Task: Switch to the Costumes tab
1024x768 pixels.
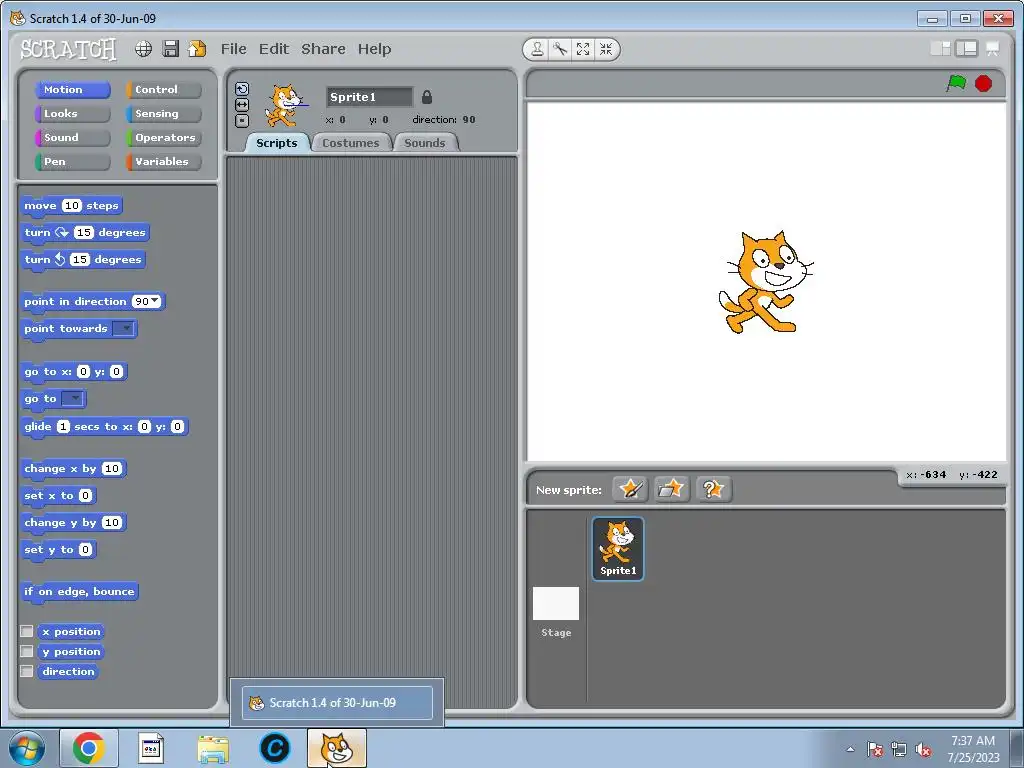Action: (351, 143)
